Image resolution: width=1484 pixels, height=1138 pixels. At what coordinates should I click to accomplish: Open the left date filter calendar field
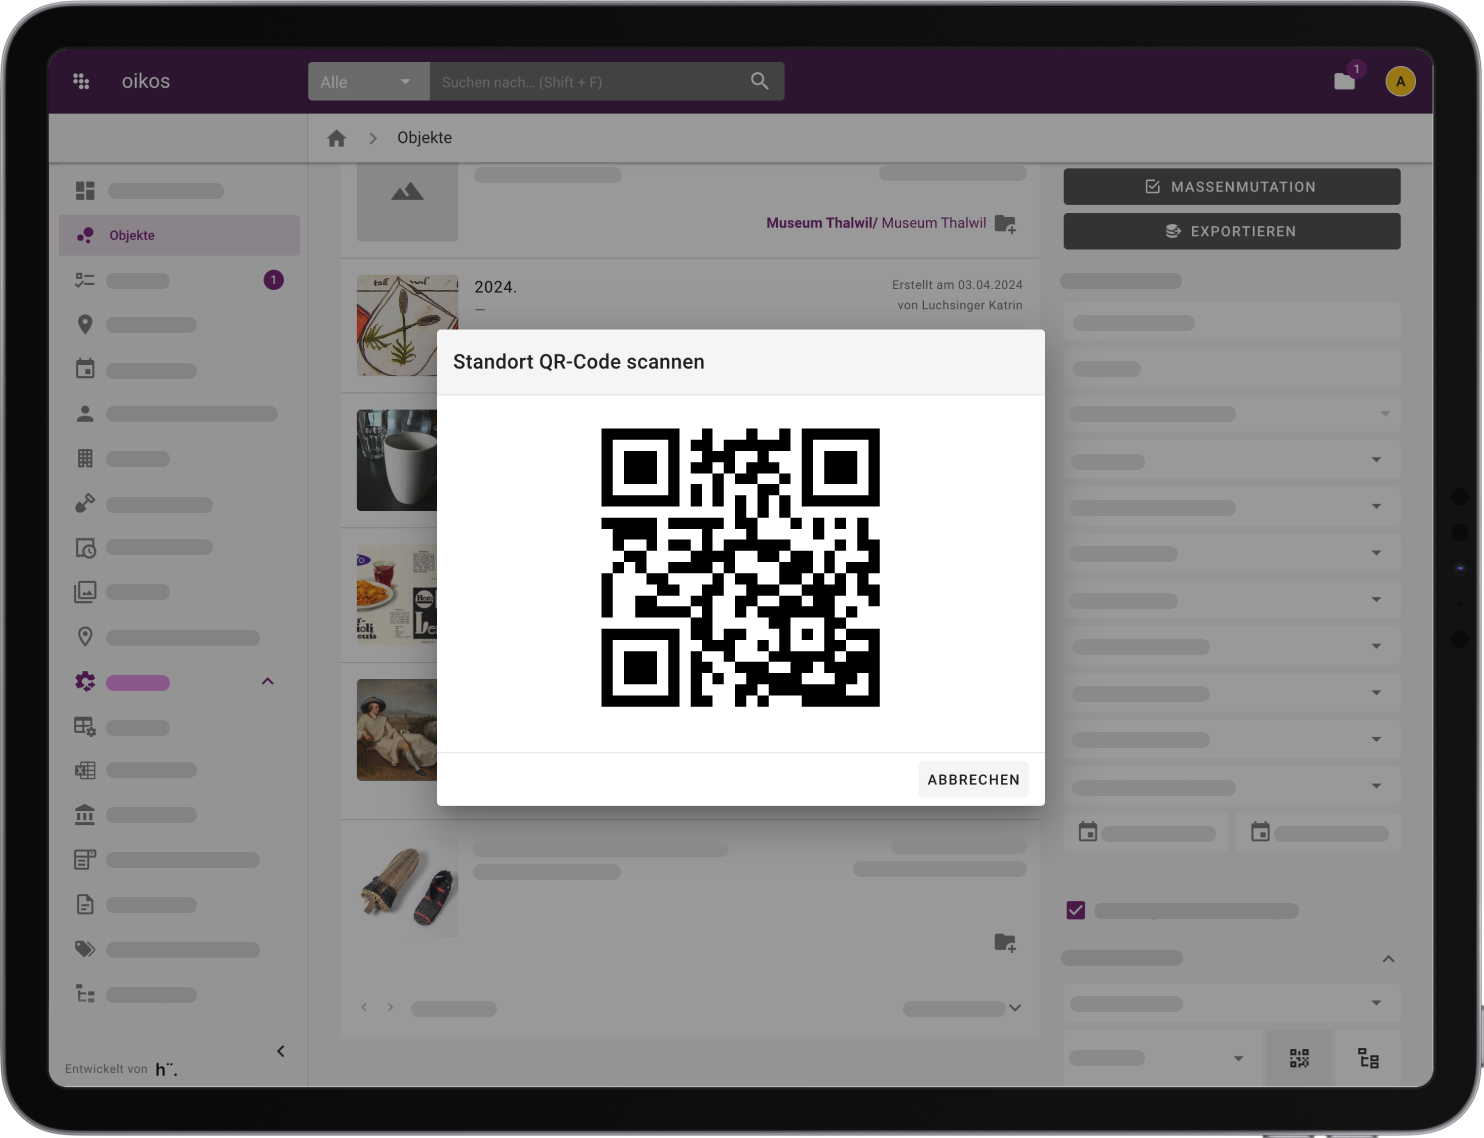tap(1146, 832)
